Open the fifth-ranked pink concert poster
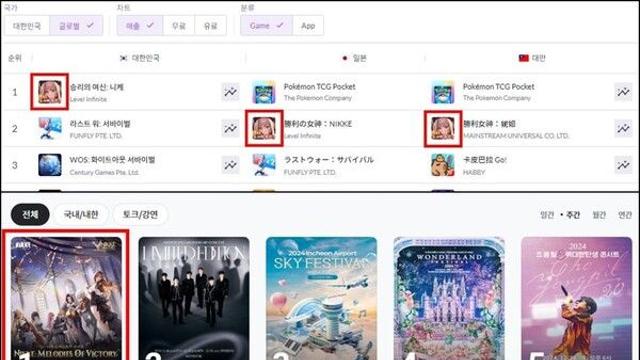 click(576, 298)
